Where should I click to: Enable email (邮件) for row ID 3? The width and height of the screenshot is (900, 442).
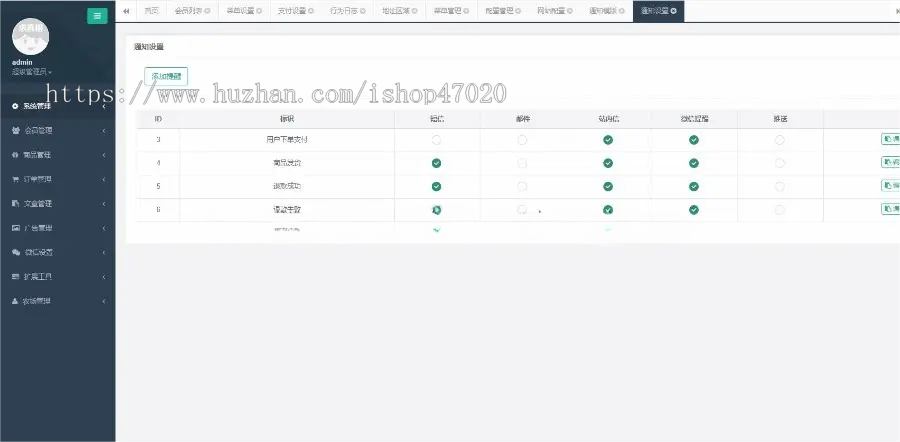[522, 139]
